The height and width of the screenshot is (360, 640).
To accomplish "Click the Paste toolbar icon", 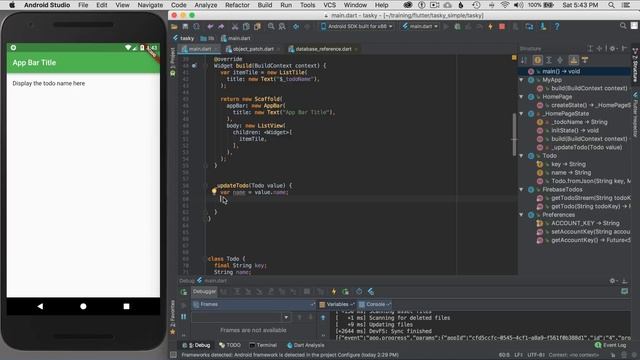I will 257,27.
